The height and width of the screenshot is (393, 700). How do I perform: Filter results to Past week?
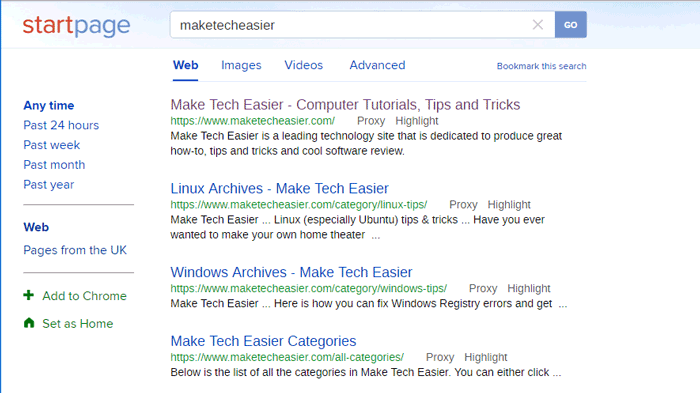click(52, 145)
